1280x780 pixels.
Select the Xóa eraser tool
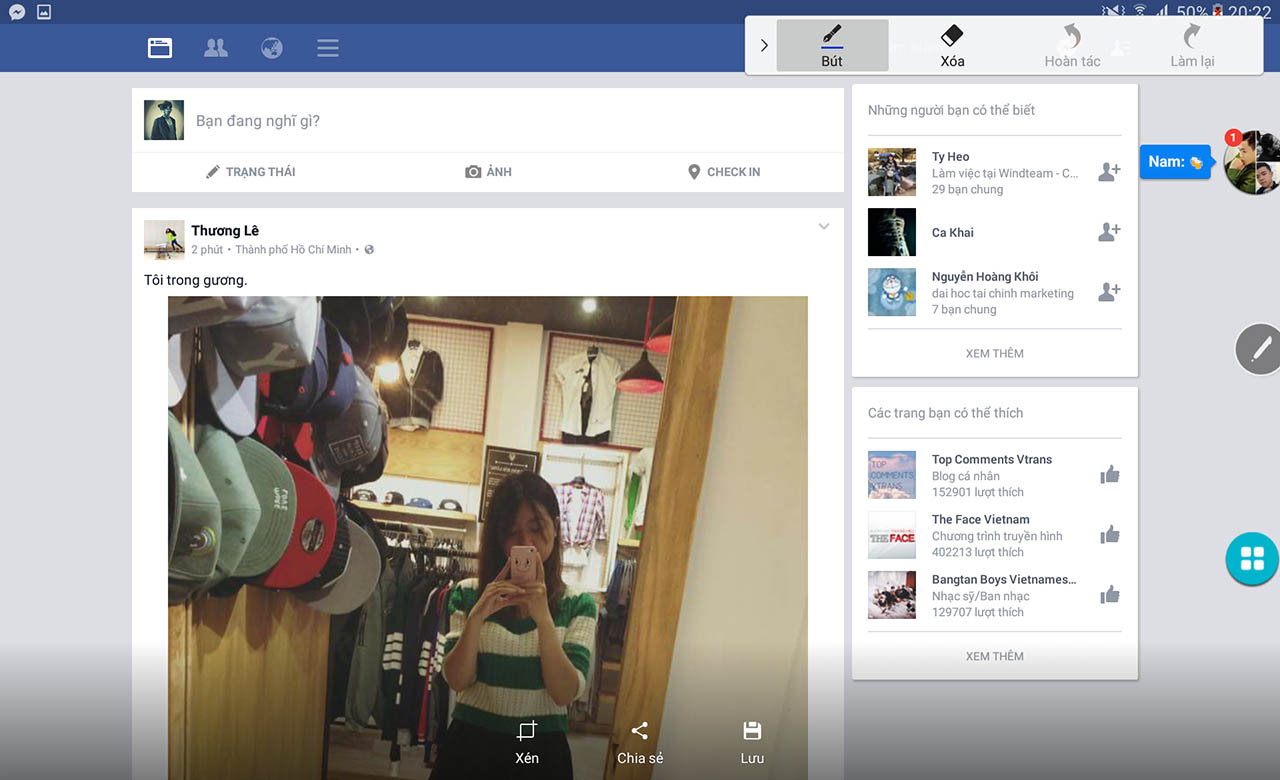pyautogui.click(x=952, y=46)
